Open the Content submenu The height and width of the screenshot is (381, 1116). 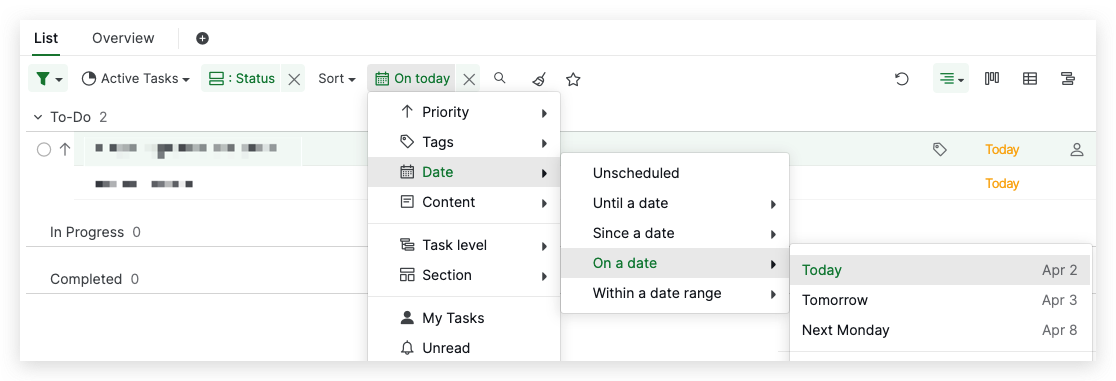tap(464, 202)
